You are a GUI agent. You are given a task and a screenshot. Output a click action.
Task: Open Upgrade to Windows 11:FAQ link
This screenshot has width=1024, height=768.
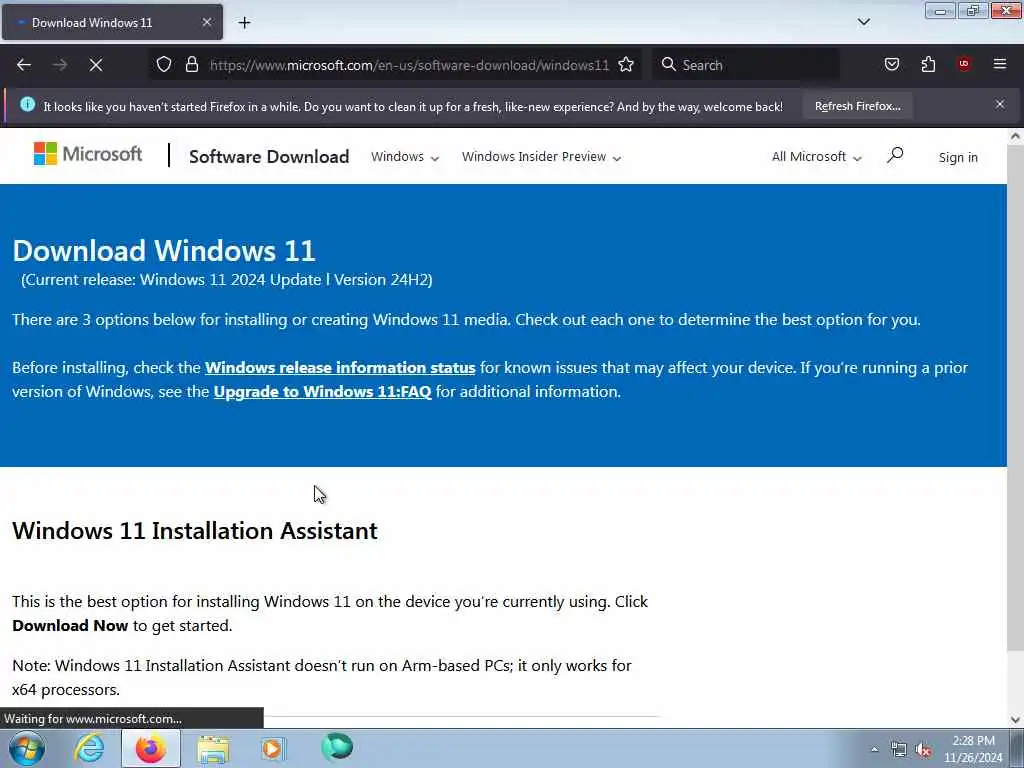(323, 392)
